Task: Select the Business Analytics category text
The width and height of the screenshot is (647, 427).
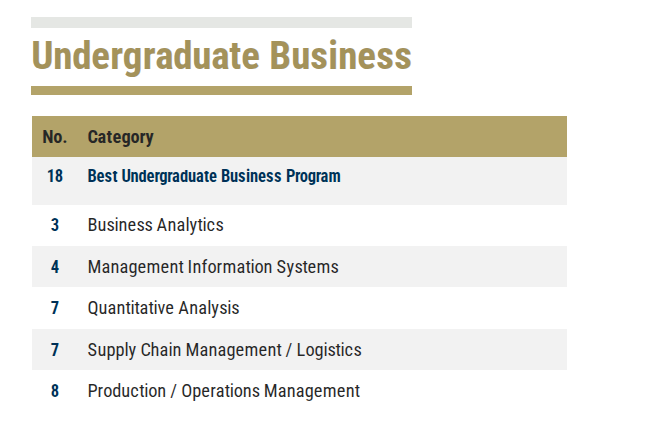Action: pyautogui.click(x=156, y=225)
